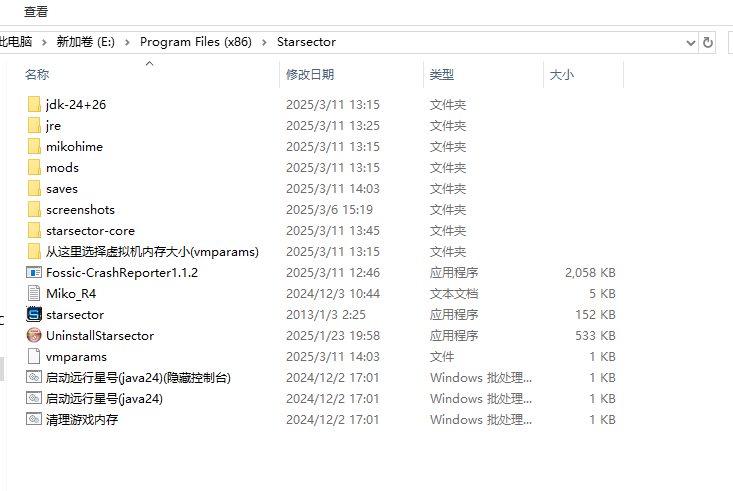Select the Fossic-CrashReporter1.1.2 application icon

tap(34, 272)
